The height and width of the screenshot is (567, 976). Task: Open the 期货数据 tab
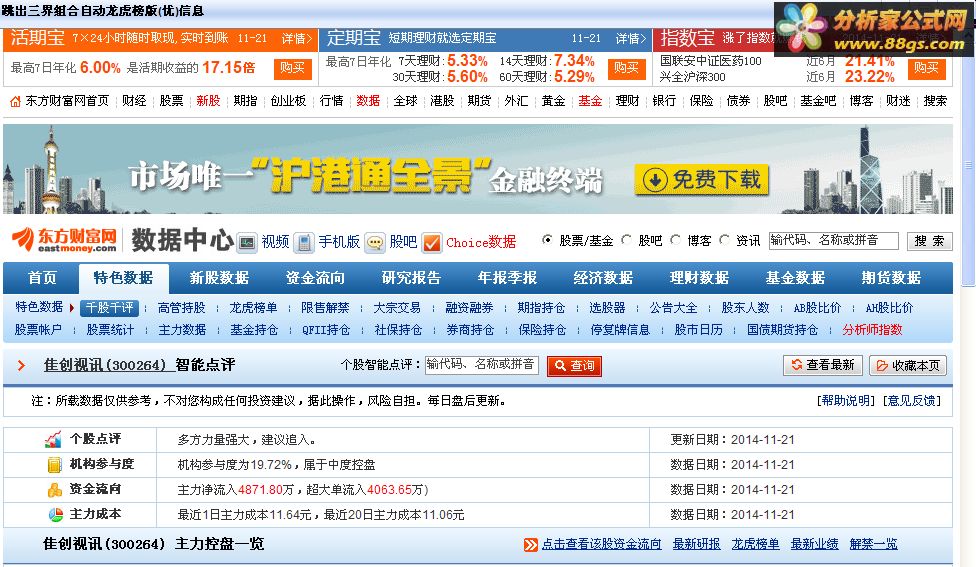891,278
